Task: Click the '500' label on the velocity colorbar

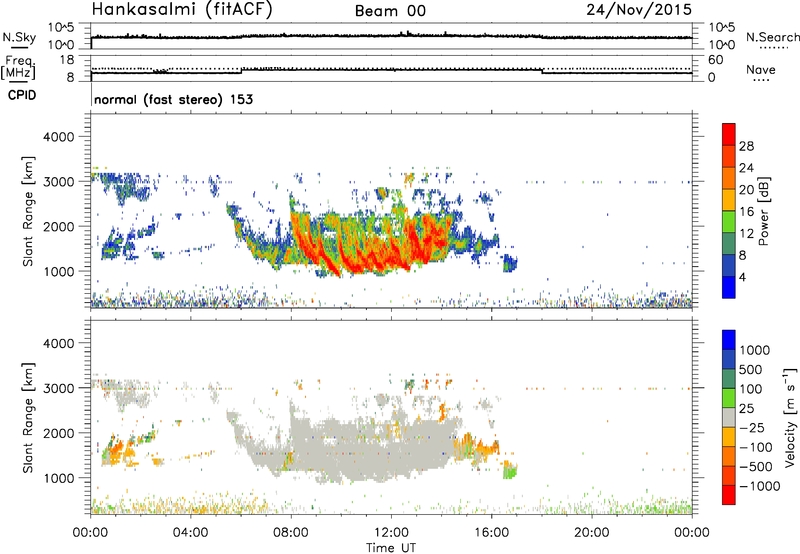Action: coord(753,369)
